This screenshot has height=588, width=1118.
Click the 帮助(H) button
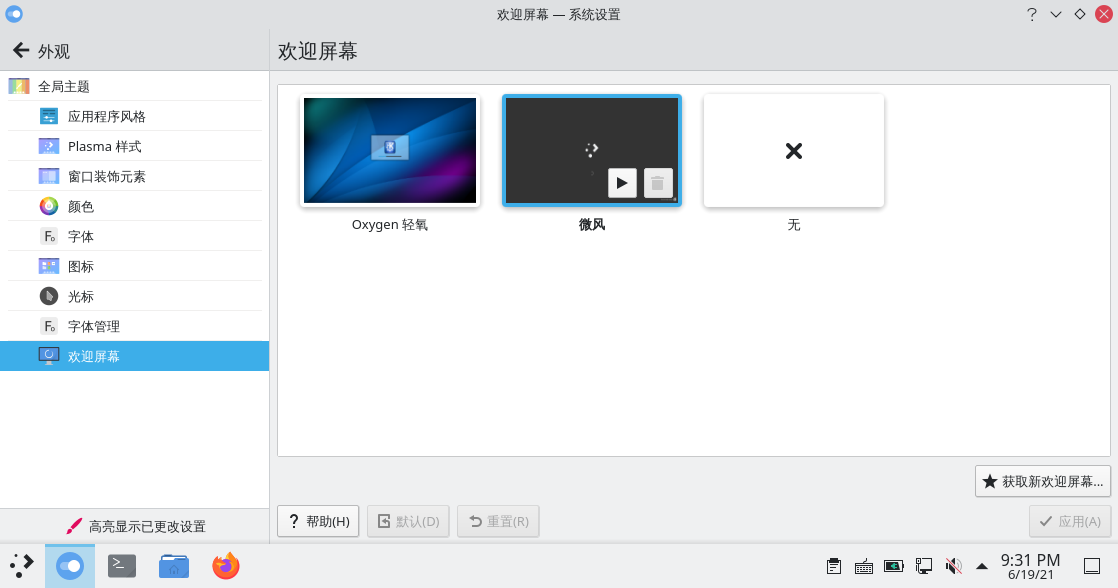318,521
